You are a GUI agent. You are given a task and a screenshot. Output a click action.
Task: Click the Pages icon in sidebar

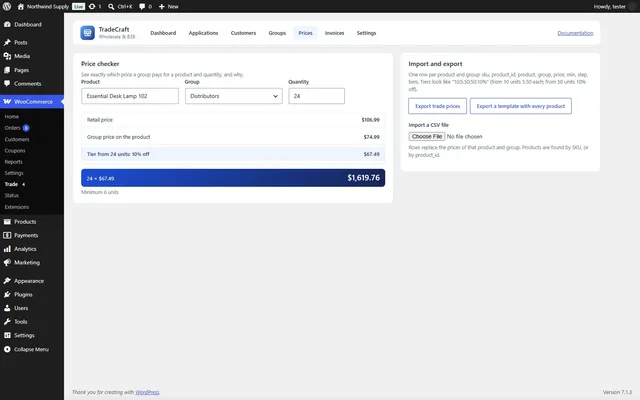(x=7, y=70)
